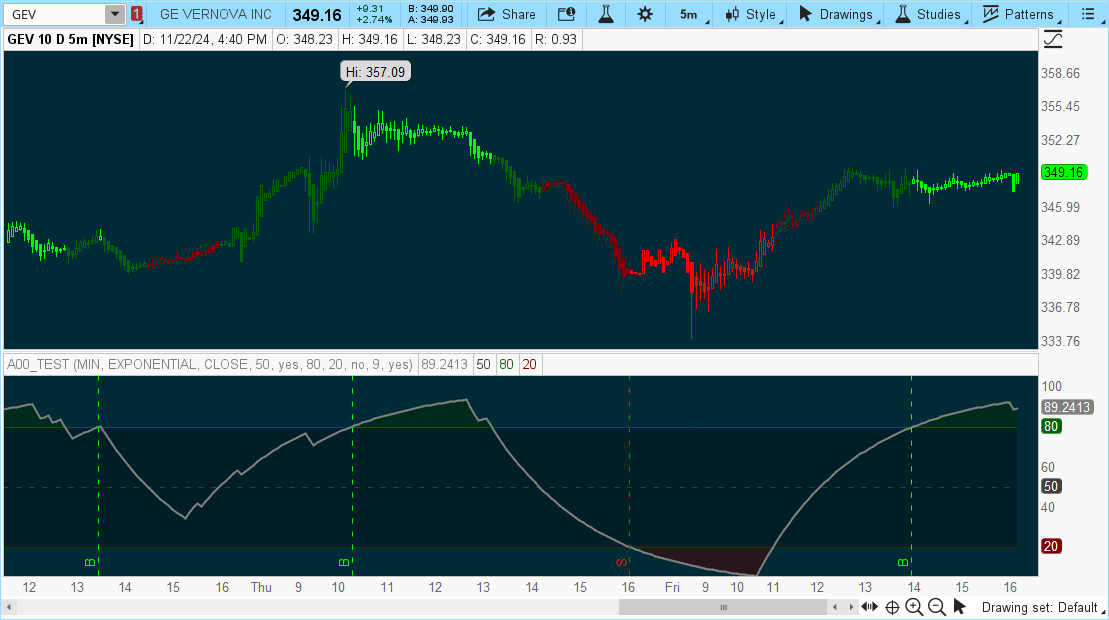Open the chart info/alert briefcase icon
This screenshot has height=620, width=1109.
[567, 14]
